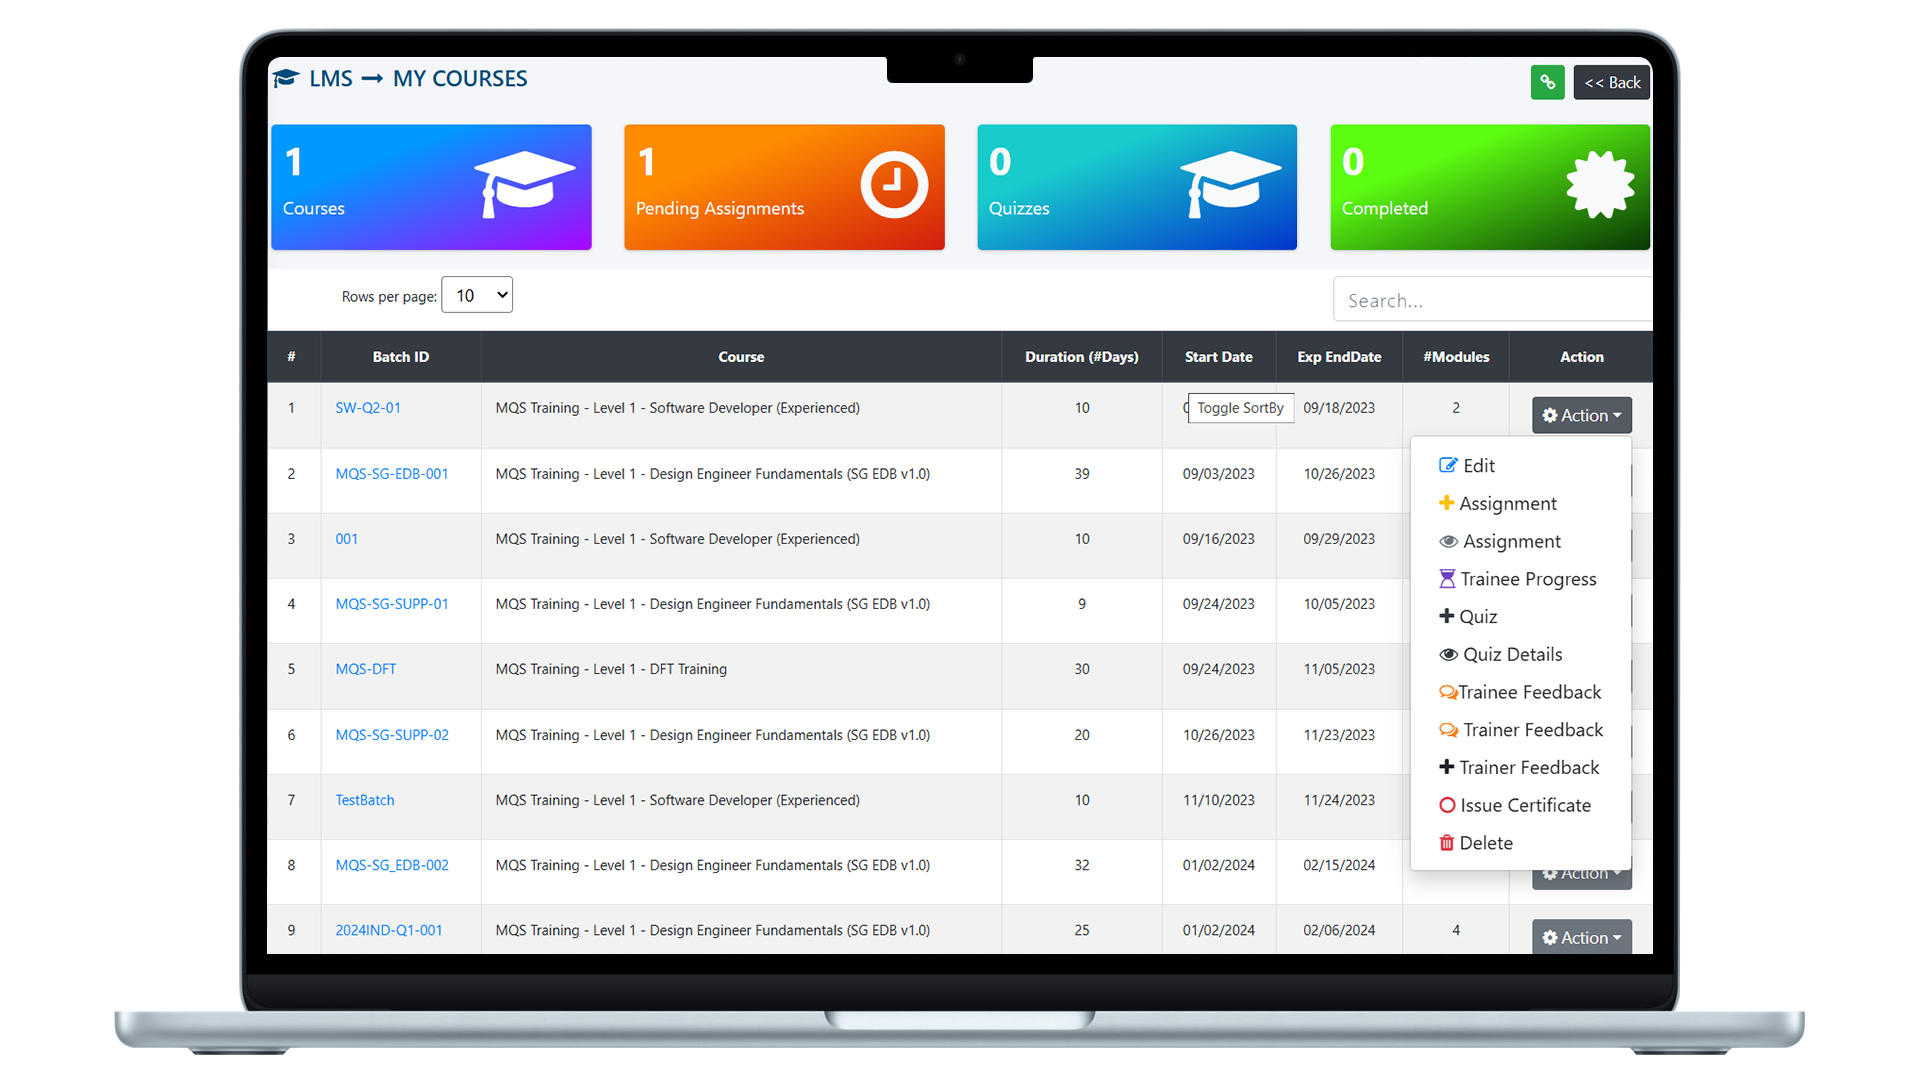The width and height of the screenshot is (1920, 1080).
Task: Click the LMS graduation cap logo icon
Action: pyautogui.click(x=286, y=78)
